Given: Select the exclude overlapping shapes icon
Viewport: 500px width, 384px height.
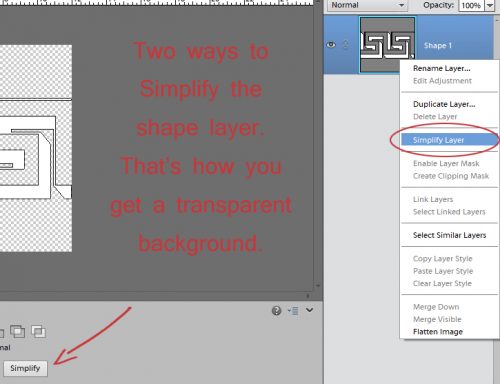Looking at the screenshot, I should coord(38,332).
